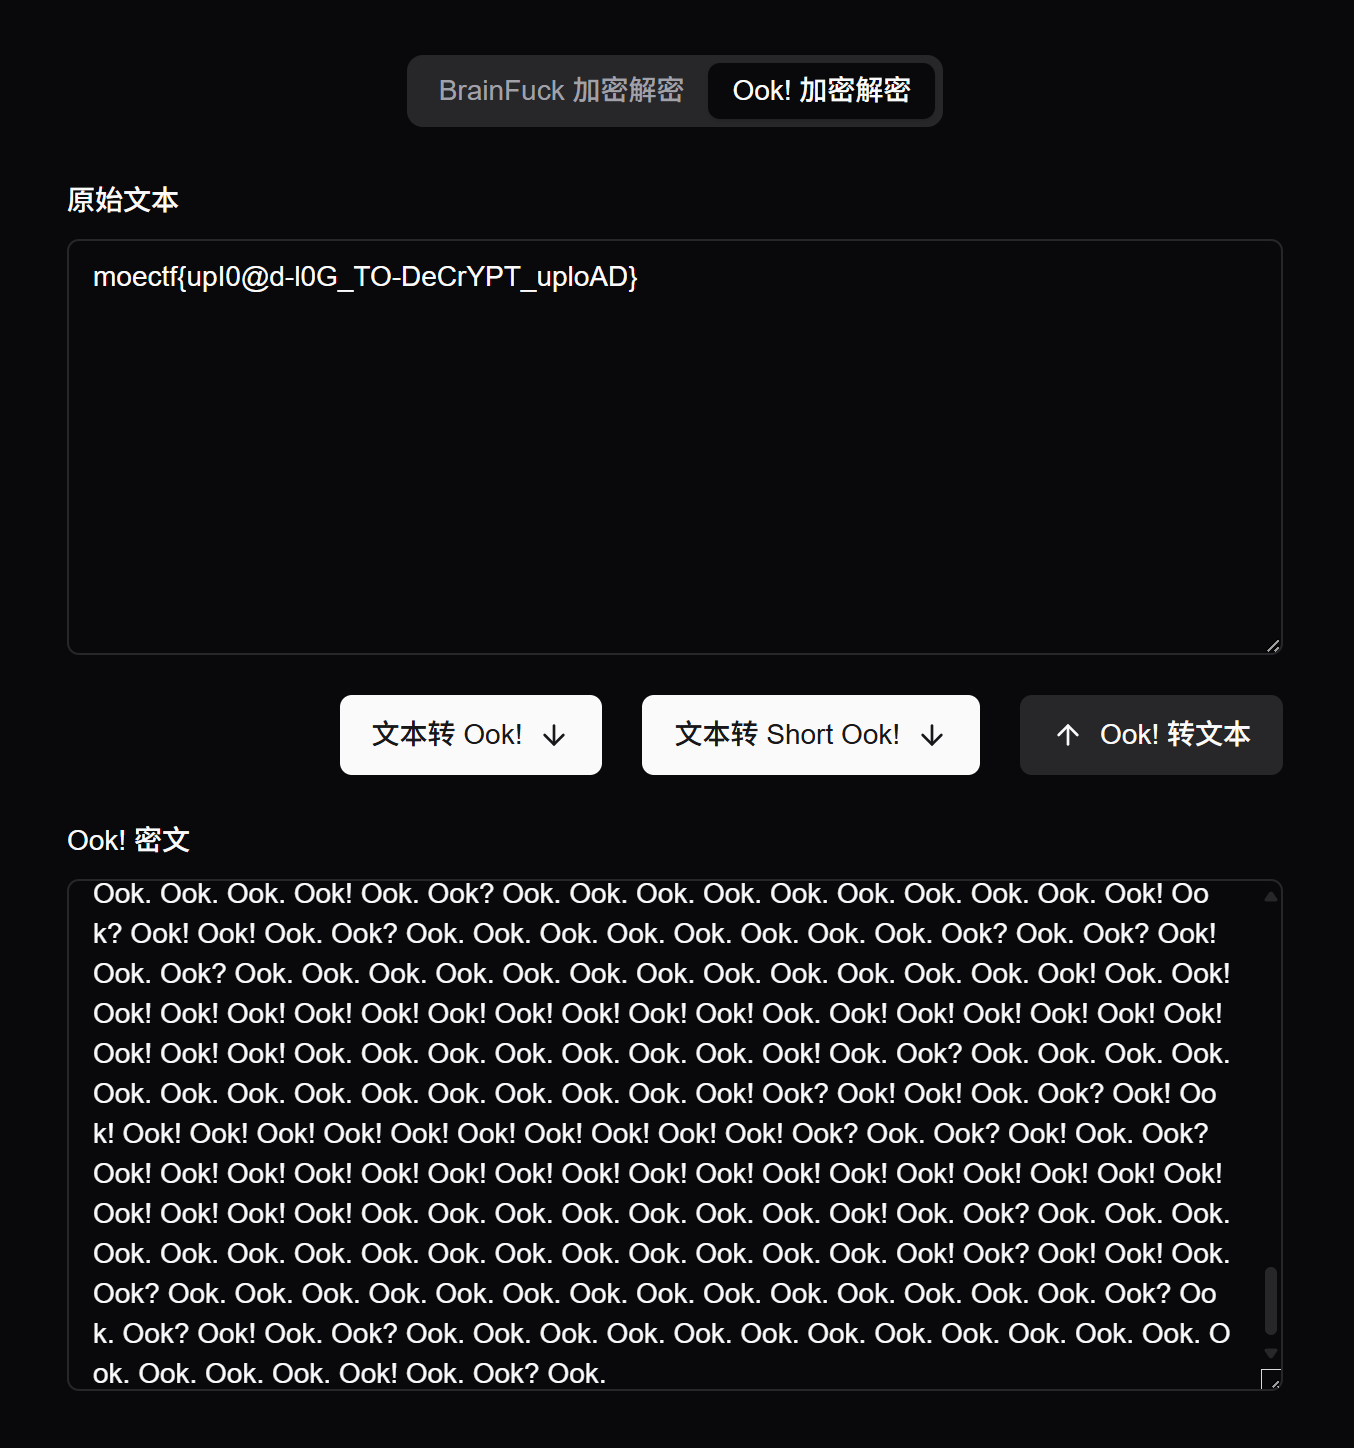Click the down arrow icon beside Short Ook!
The width and height of the screenshot is (1354, 1448).
pyautogui.click(x=932, y=736)
